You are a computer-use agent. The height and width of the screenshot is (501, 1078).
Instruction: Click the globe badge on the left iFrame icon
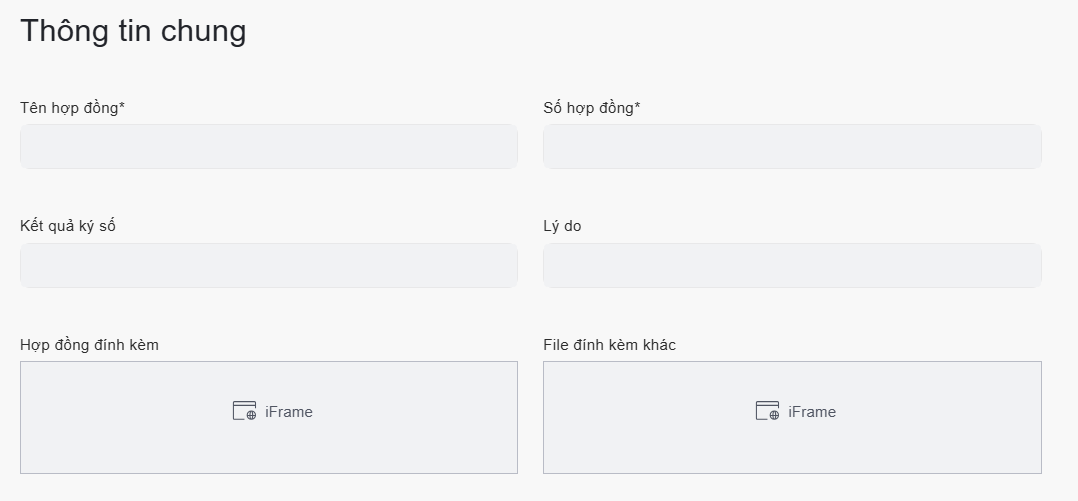click(x=251, y=415)
